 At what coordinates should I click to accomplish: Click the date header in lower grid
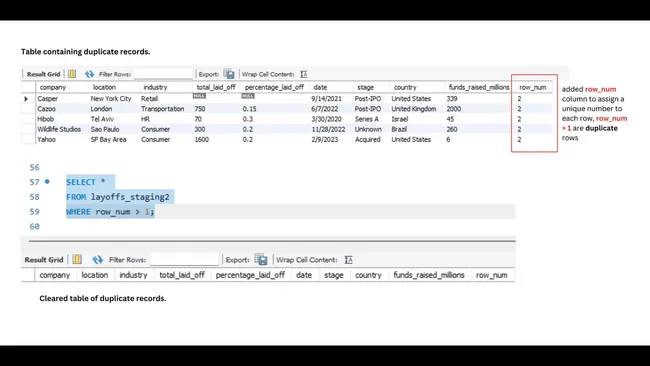pyautogui.click(x=304, y=275)
